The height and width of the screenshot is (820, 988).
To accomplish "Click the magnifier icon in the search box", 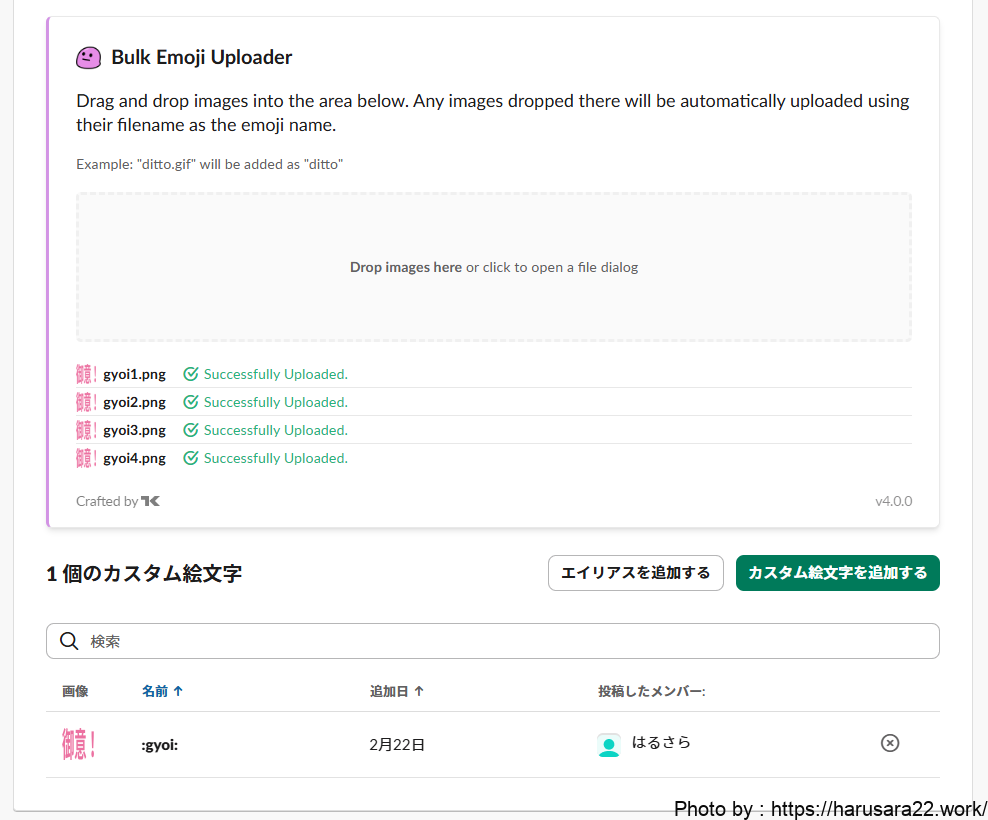I will [69, 641].
